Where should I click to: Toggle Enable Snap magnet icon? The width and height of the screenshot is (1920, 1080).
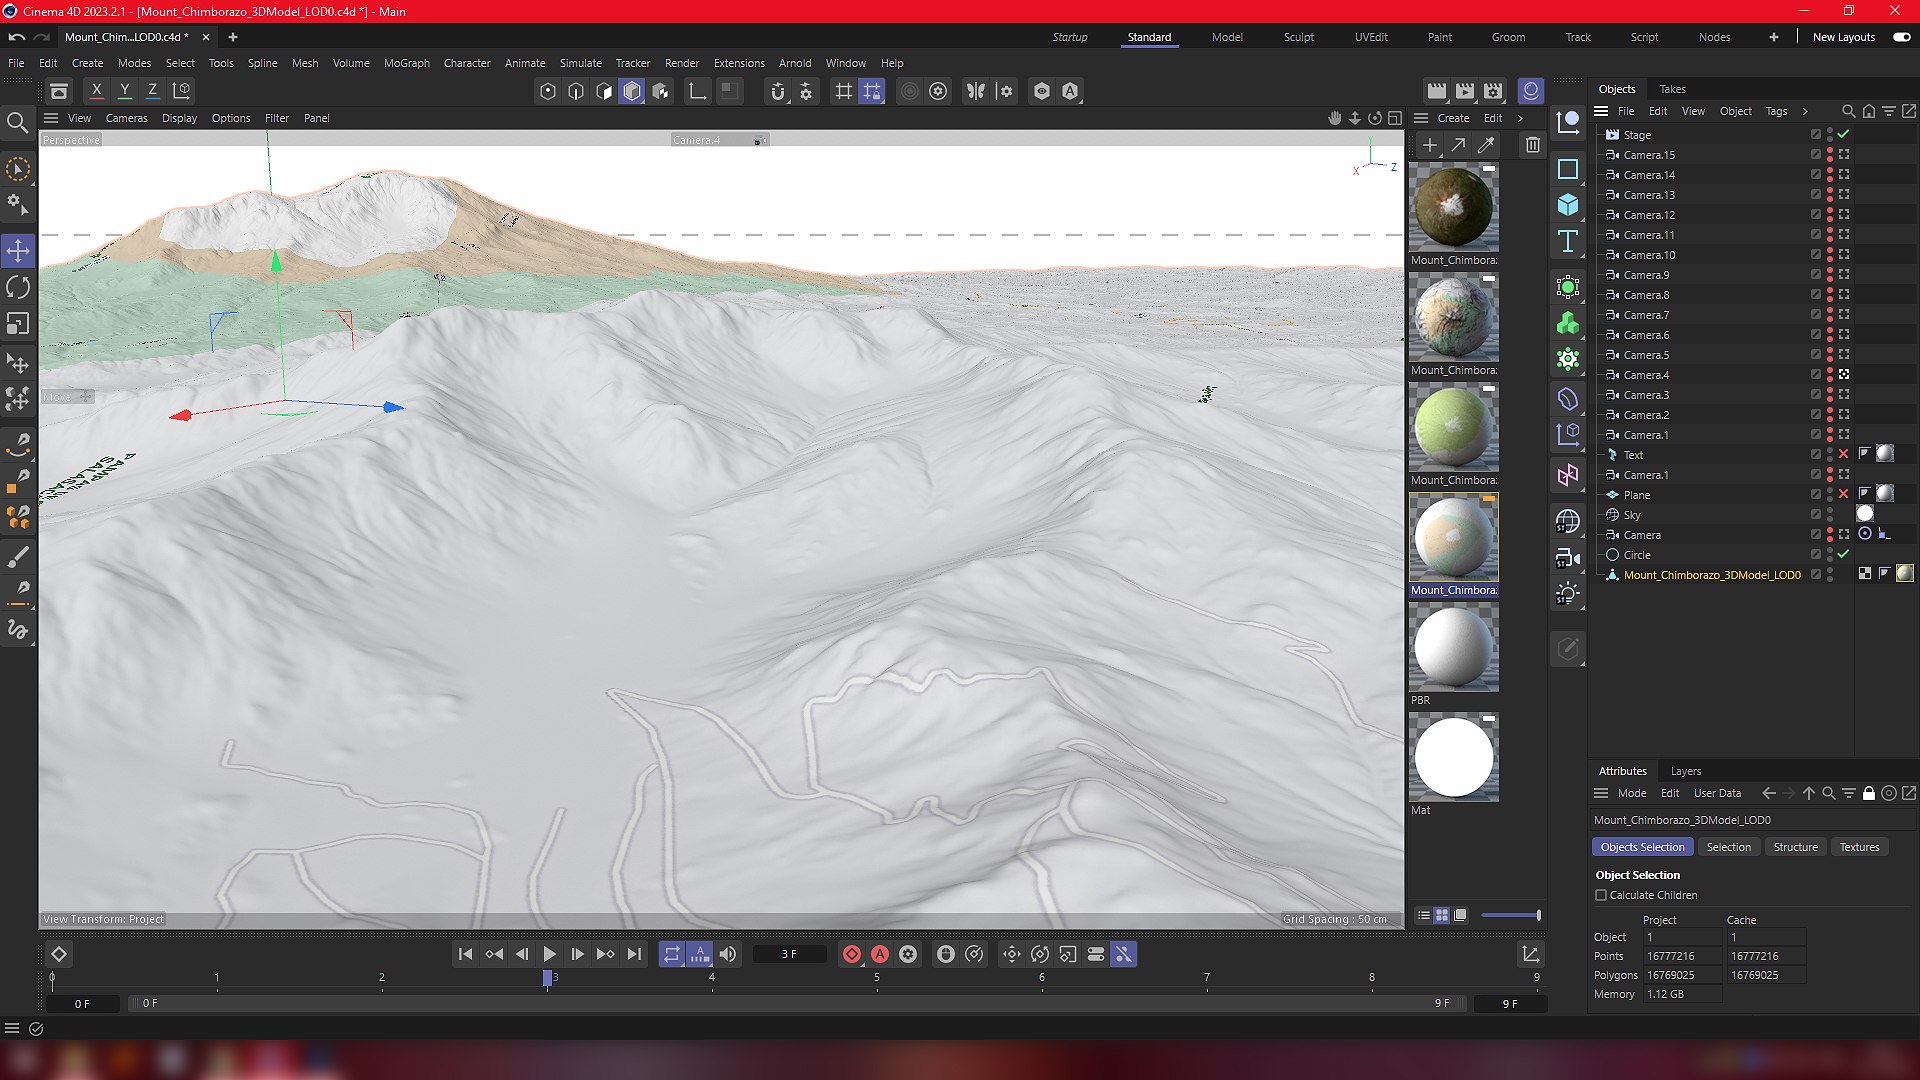[777, 91]
